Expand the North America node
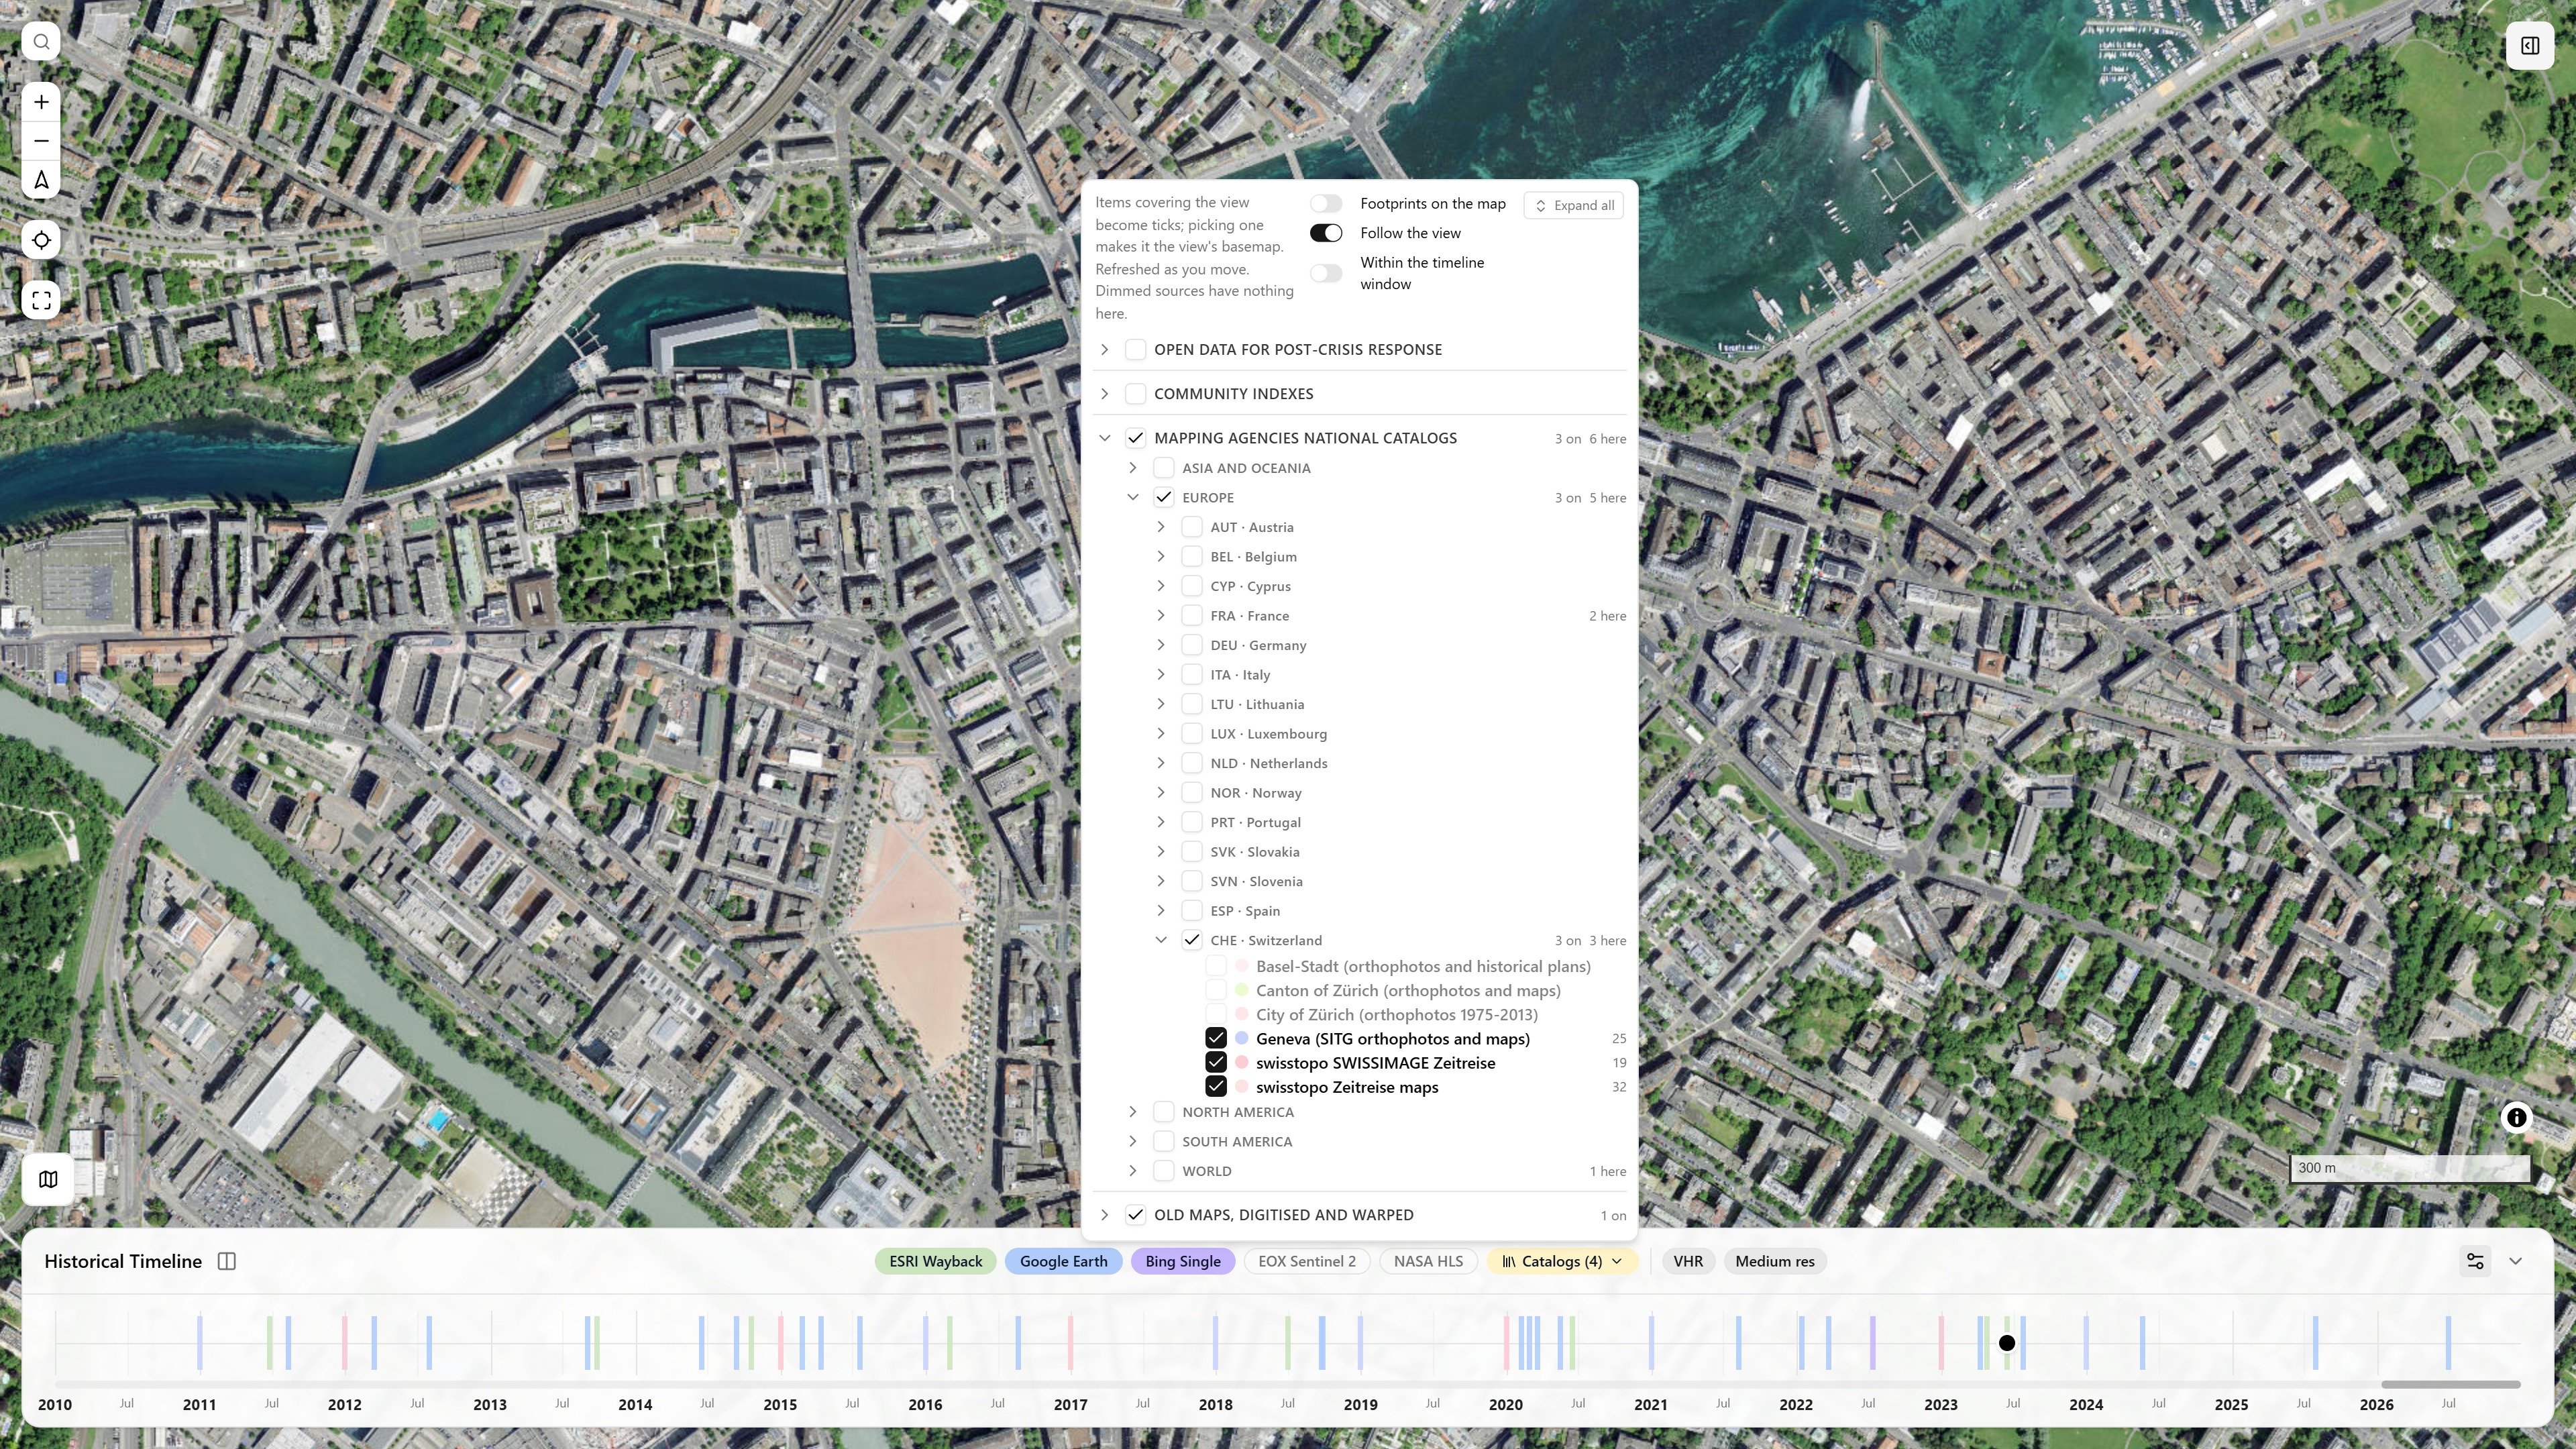The width and height of the screenshot is (2576, 1449). point(1132,1111)
